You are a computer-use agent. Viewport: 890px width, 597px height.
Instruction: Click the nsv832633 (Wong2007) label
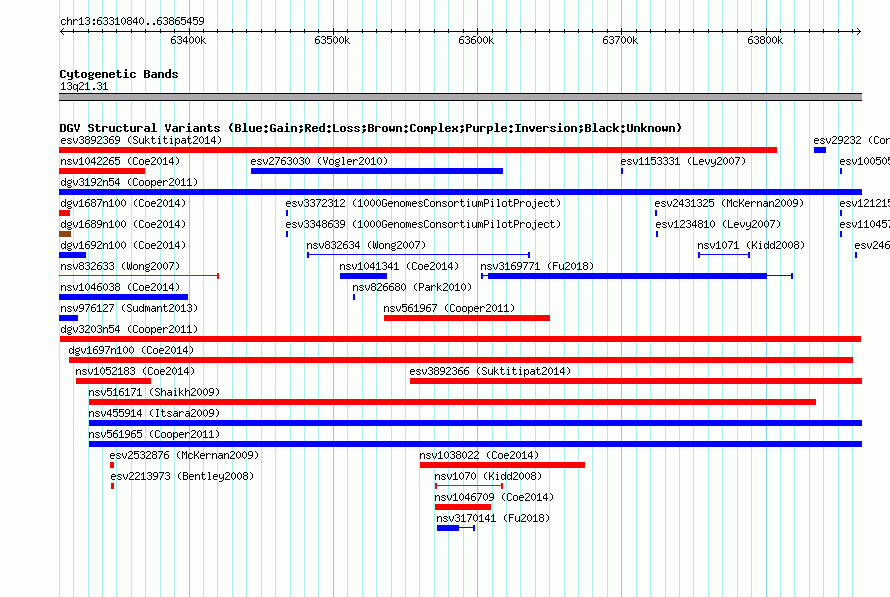[x=120, y=266]
